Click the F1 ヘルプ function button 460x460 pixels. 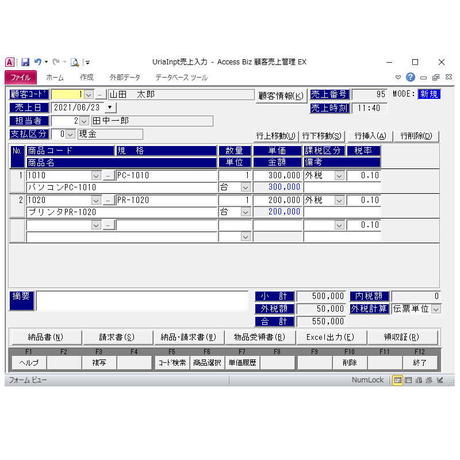coord(29,363)
